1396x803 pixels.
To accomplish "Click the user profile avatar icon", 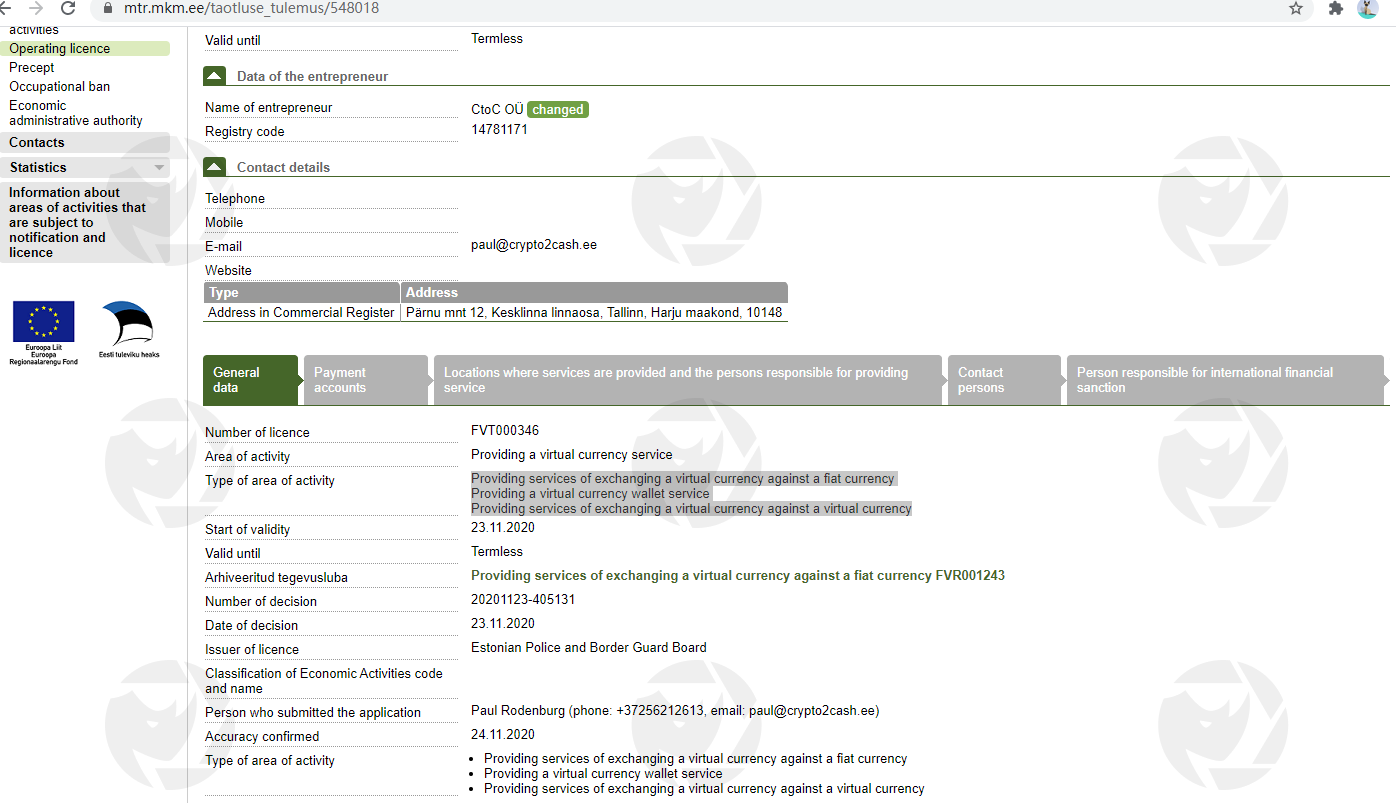I will click(1367, 8).
